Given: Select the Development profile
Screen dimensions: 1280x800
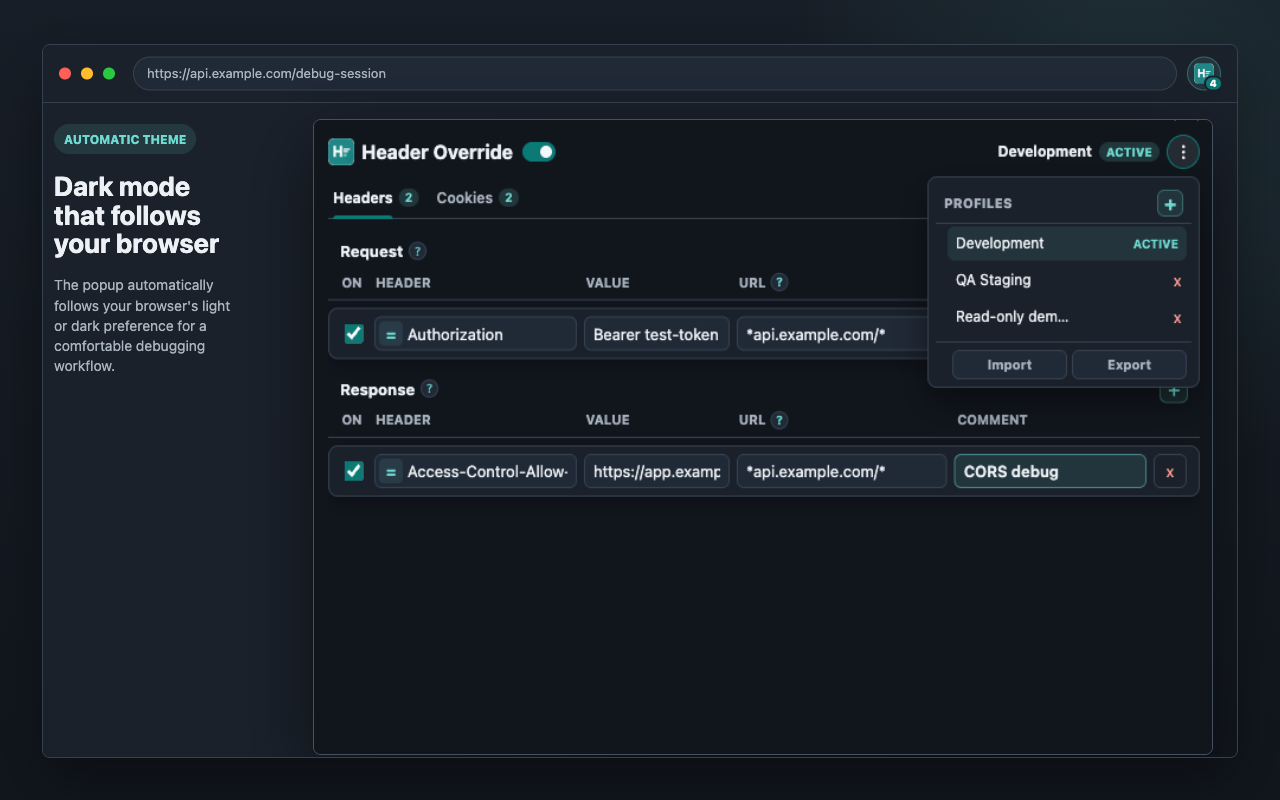Looking at the screenshot, I should 1067,243.
